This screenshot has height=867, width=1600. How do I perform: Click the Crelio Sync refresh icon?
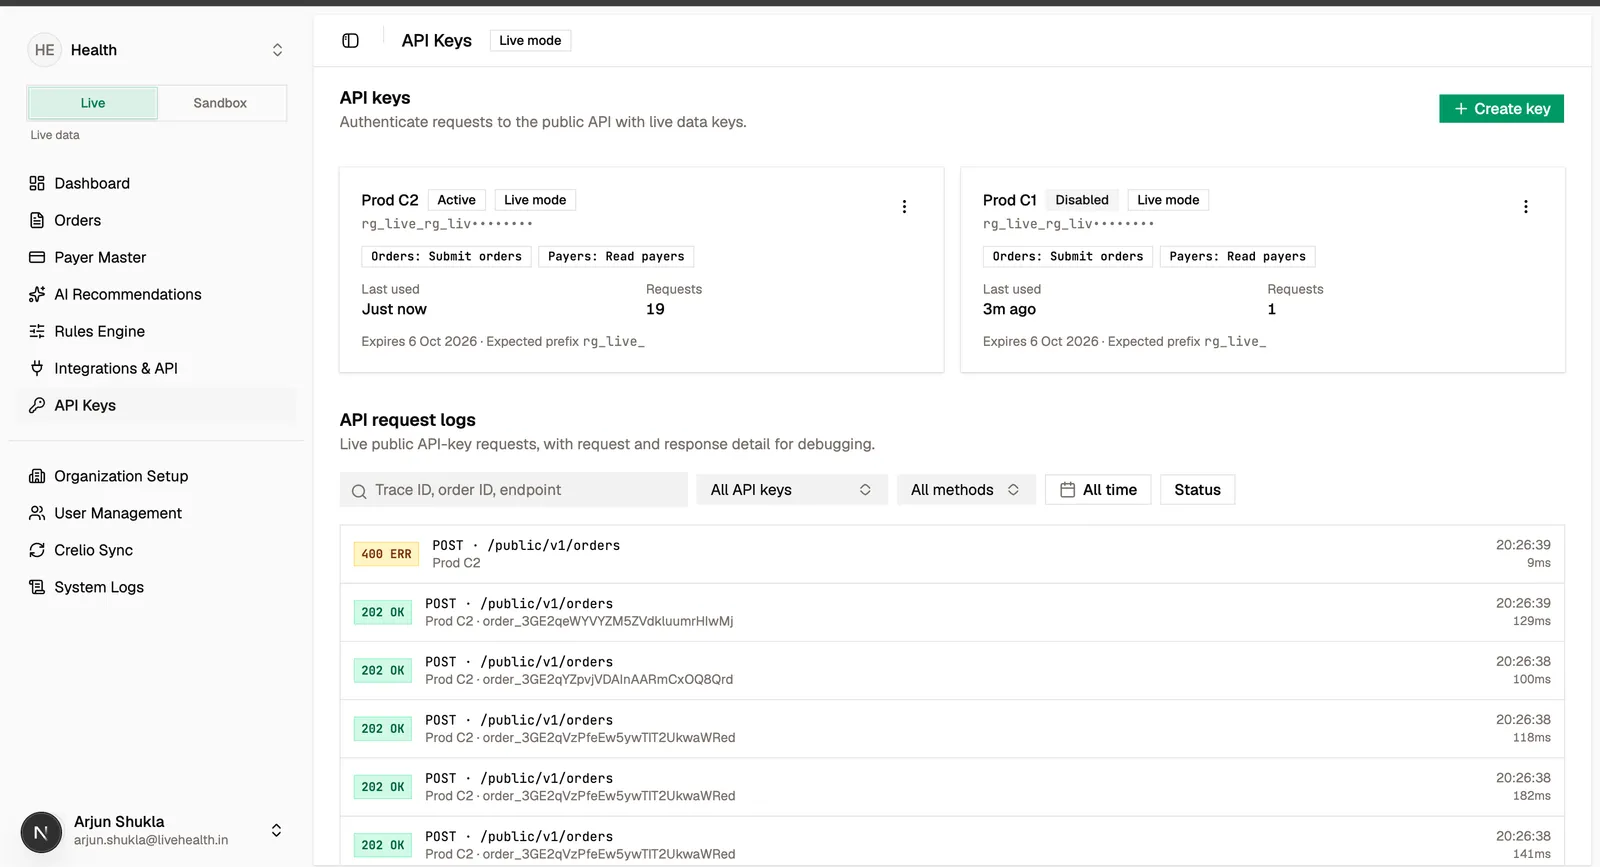[x=37, y=550]
